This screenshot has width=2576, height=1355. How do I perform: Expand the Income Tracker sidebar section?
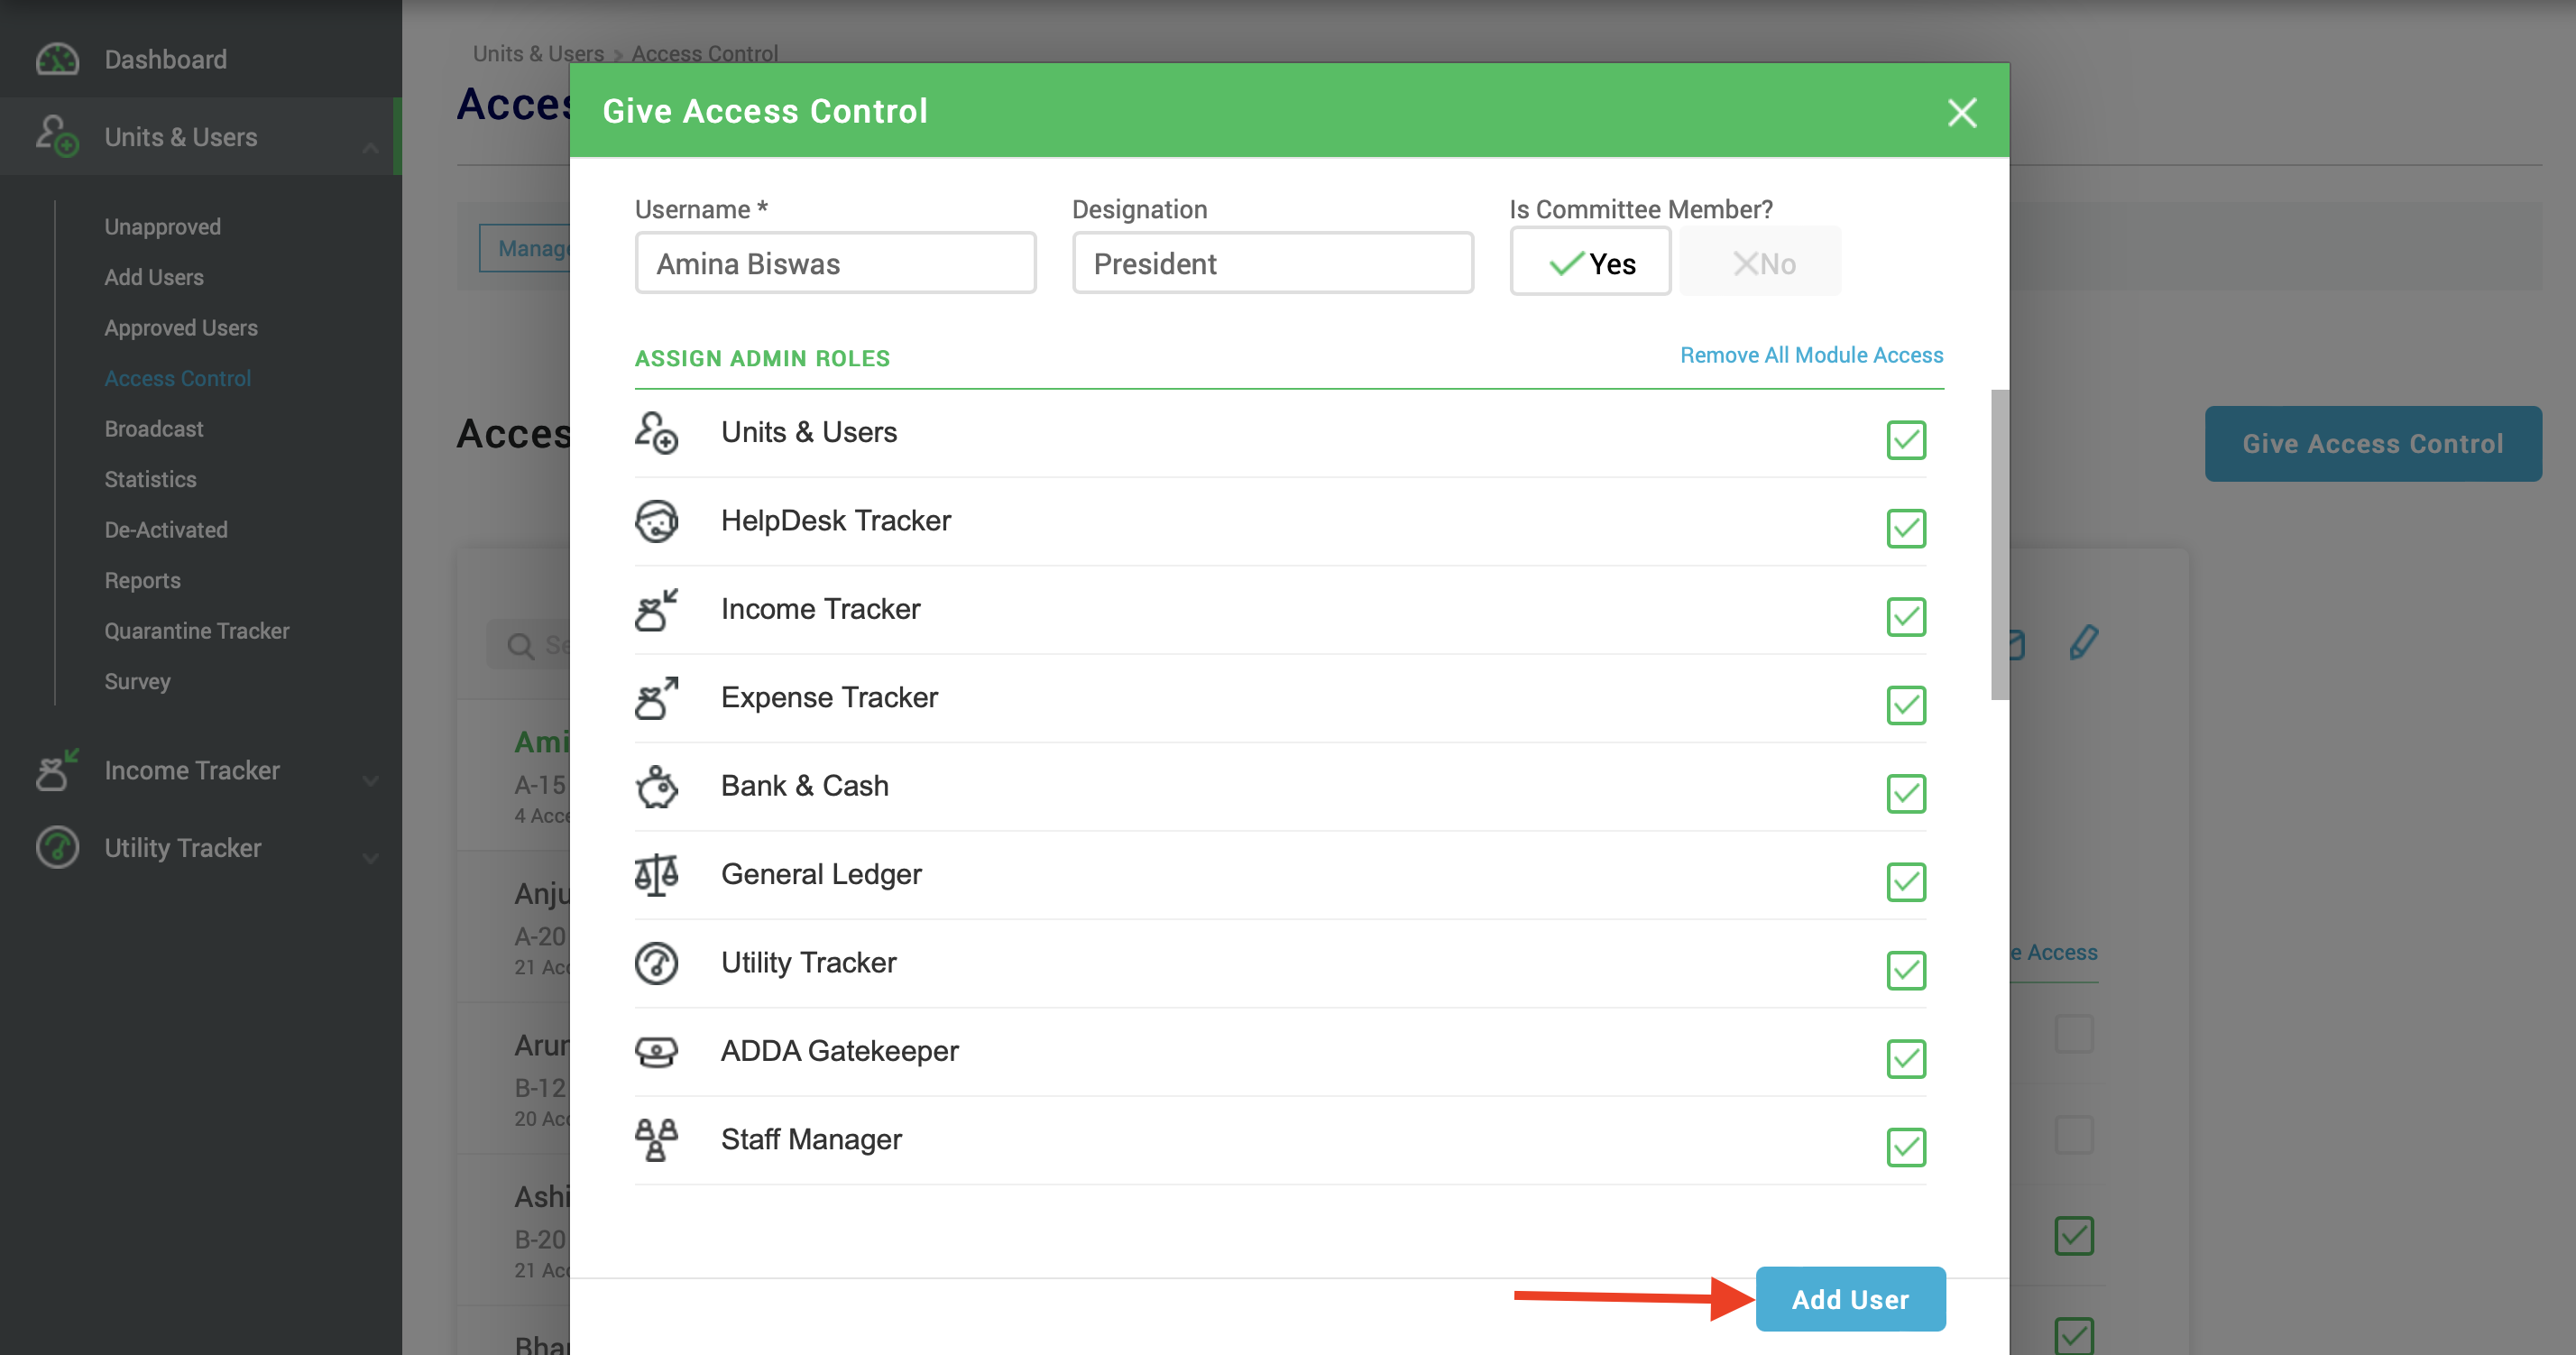370,780
